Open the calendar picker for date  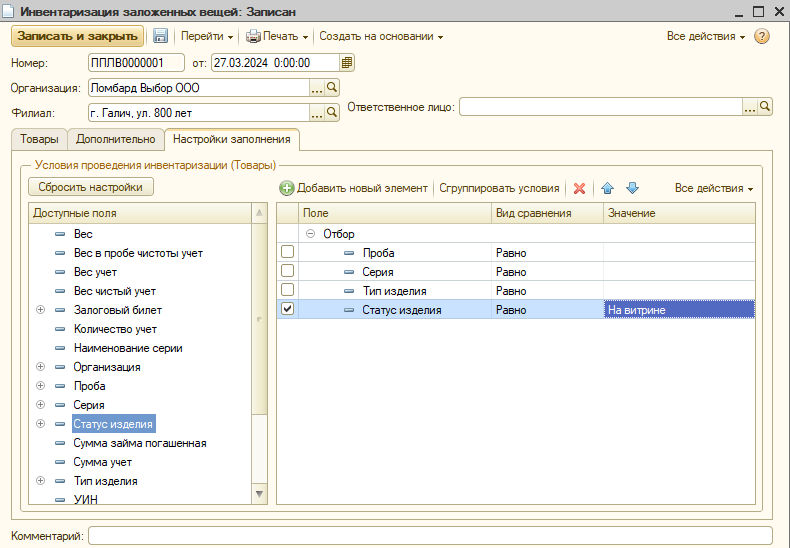click(347, 63)
